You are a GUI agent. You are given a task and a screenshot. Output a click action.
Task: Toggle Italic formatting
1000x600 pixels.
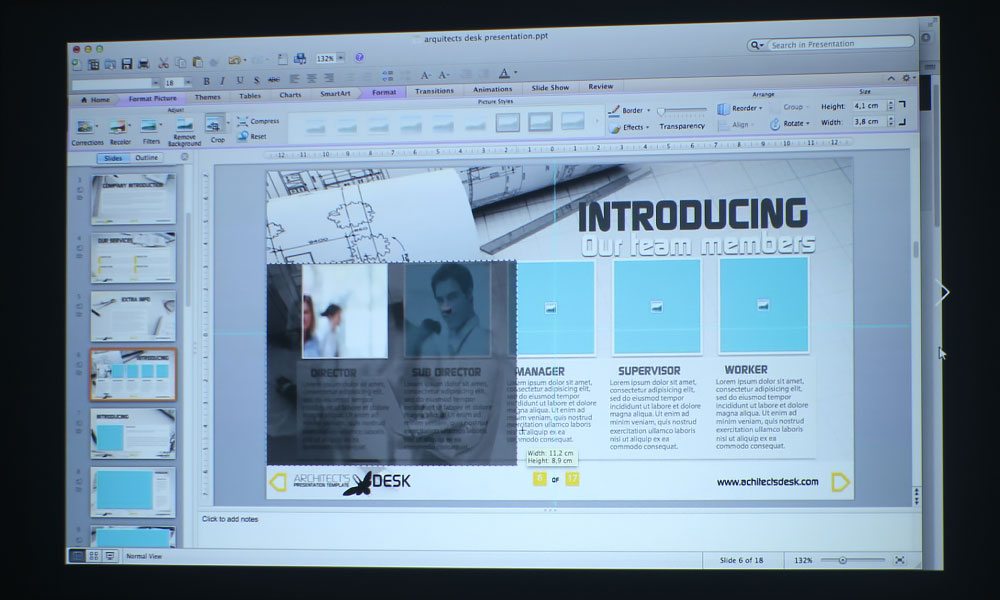coord(222,81)
